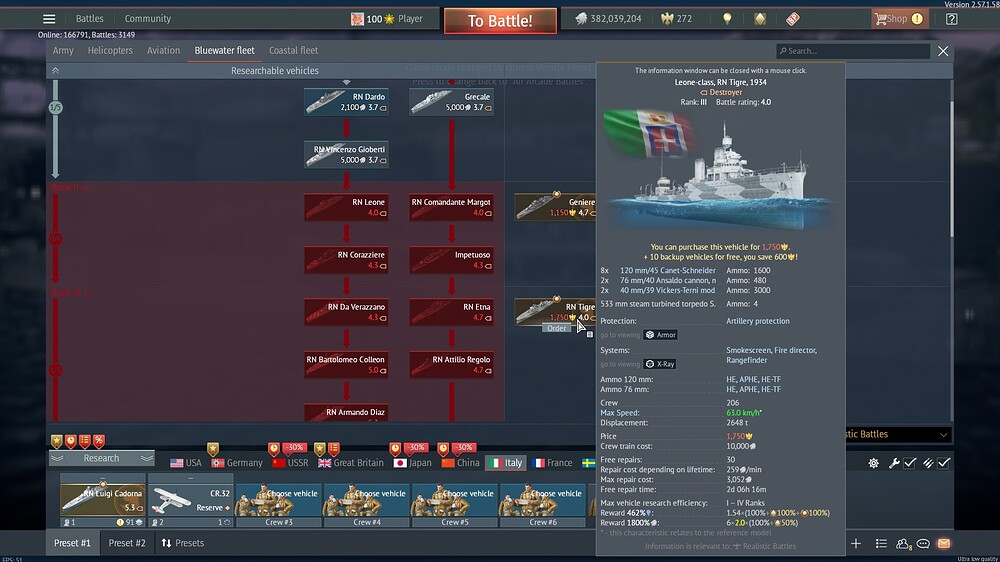Open the Silver Lions balance icon
The height and width of the screenshot is (562, 1000).
[x=581, y=18]
